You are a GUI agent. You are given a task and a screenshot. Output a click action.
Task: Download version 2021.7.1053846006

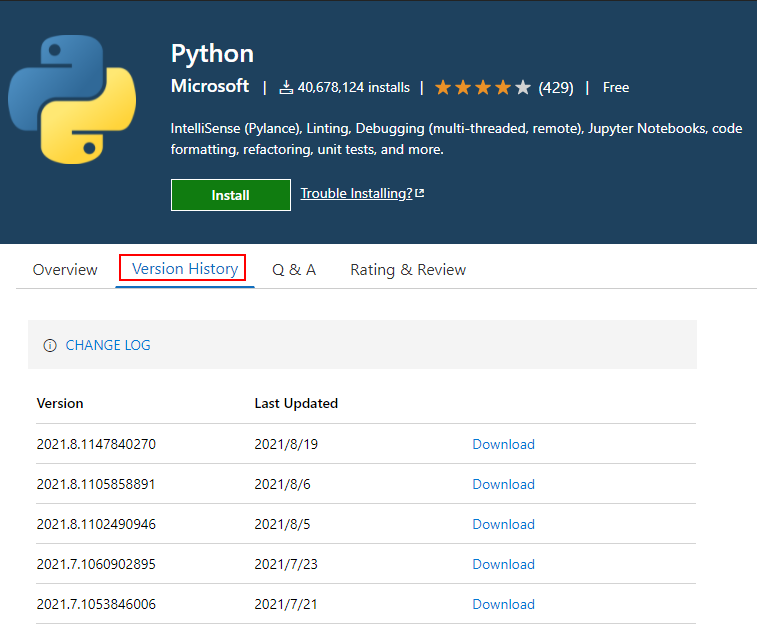tap(504, 604)
